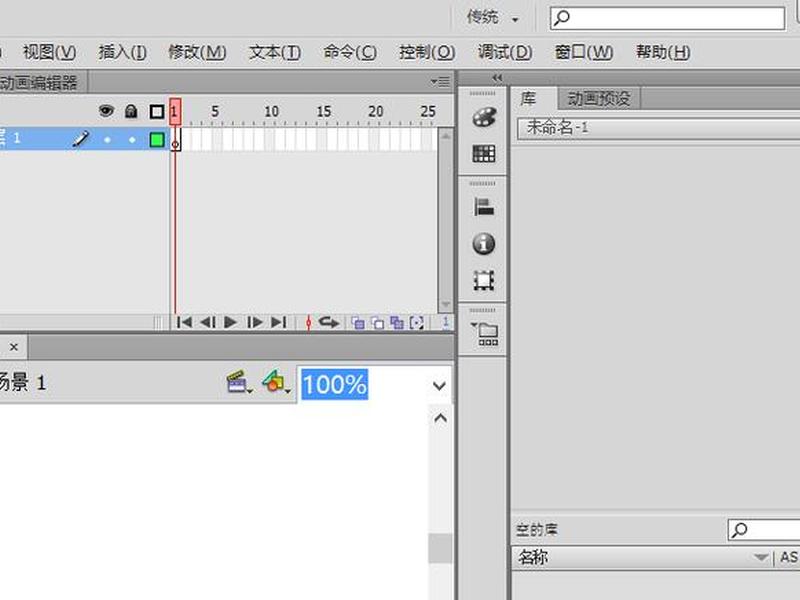Open the 传统 workspace dropdown
The height and width of the screenshot is (600, 800).
492,18
